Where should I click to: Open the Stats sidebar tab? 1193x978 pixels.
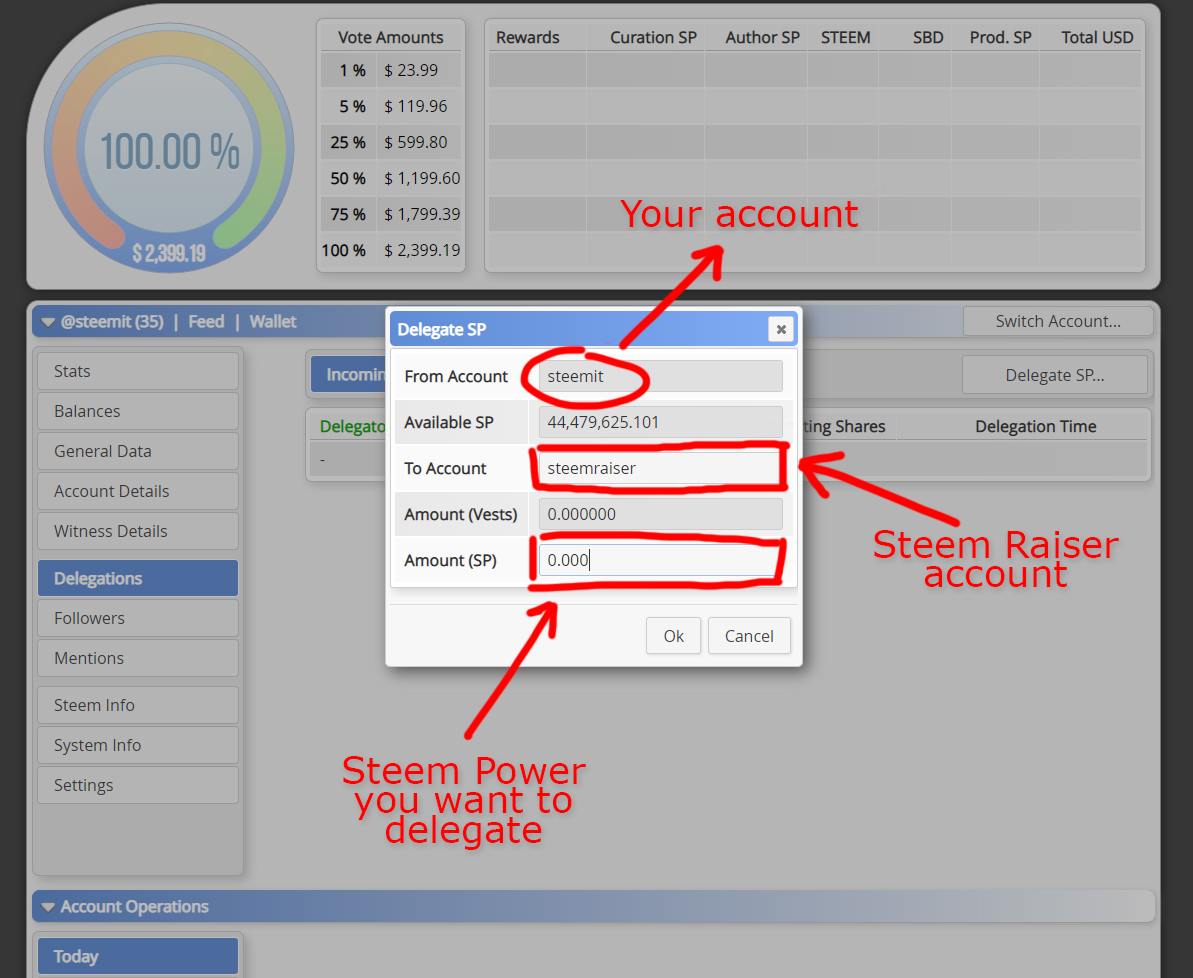[x=138, y=371]
